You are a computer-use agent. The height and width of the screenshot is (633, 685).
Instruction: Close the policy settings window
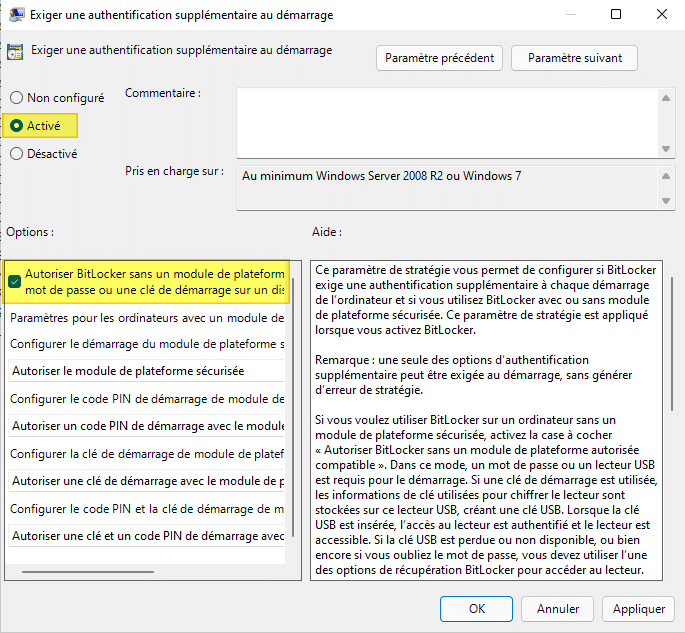(x=662, y=14)
